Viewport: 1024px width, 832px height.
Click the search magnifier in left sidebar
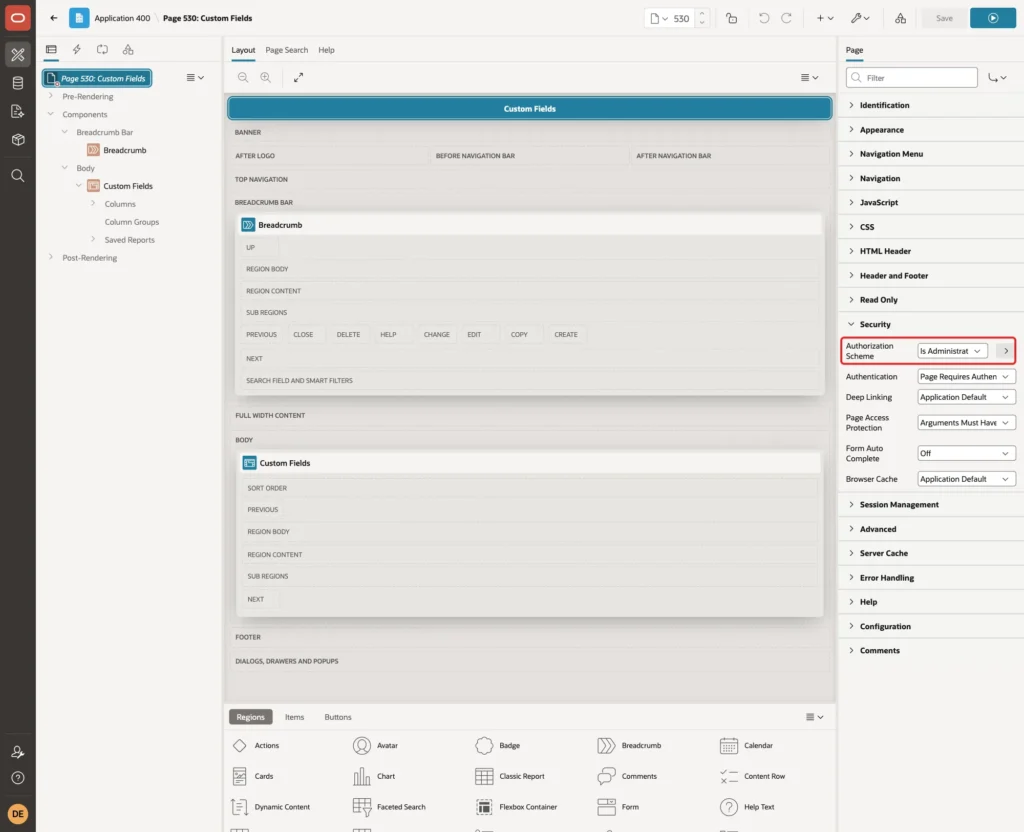coord(18,176)
